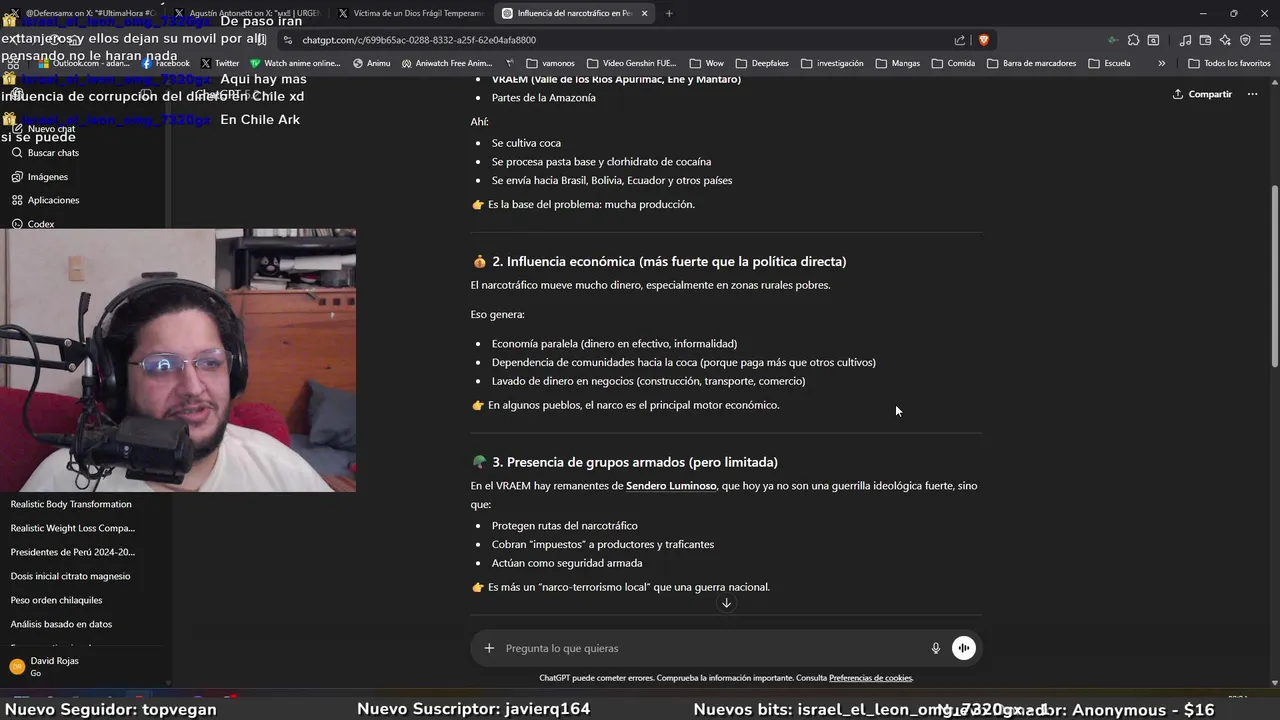Open the Twitter bookmark
The height and width of the screenshot is (720, 1280).
pos(220,63)
